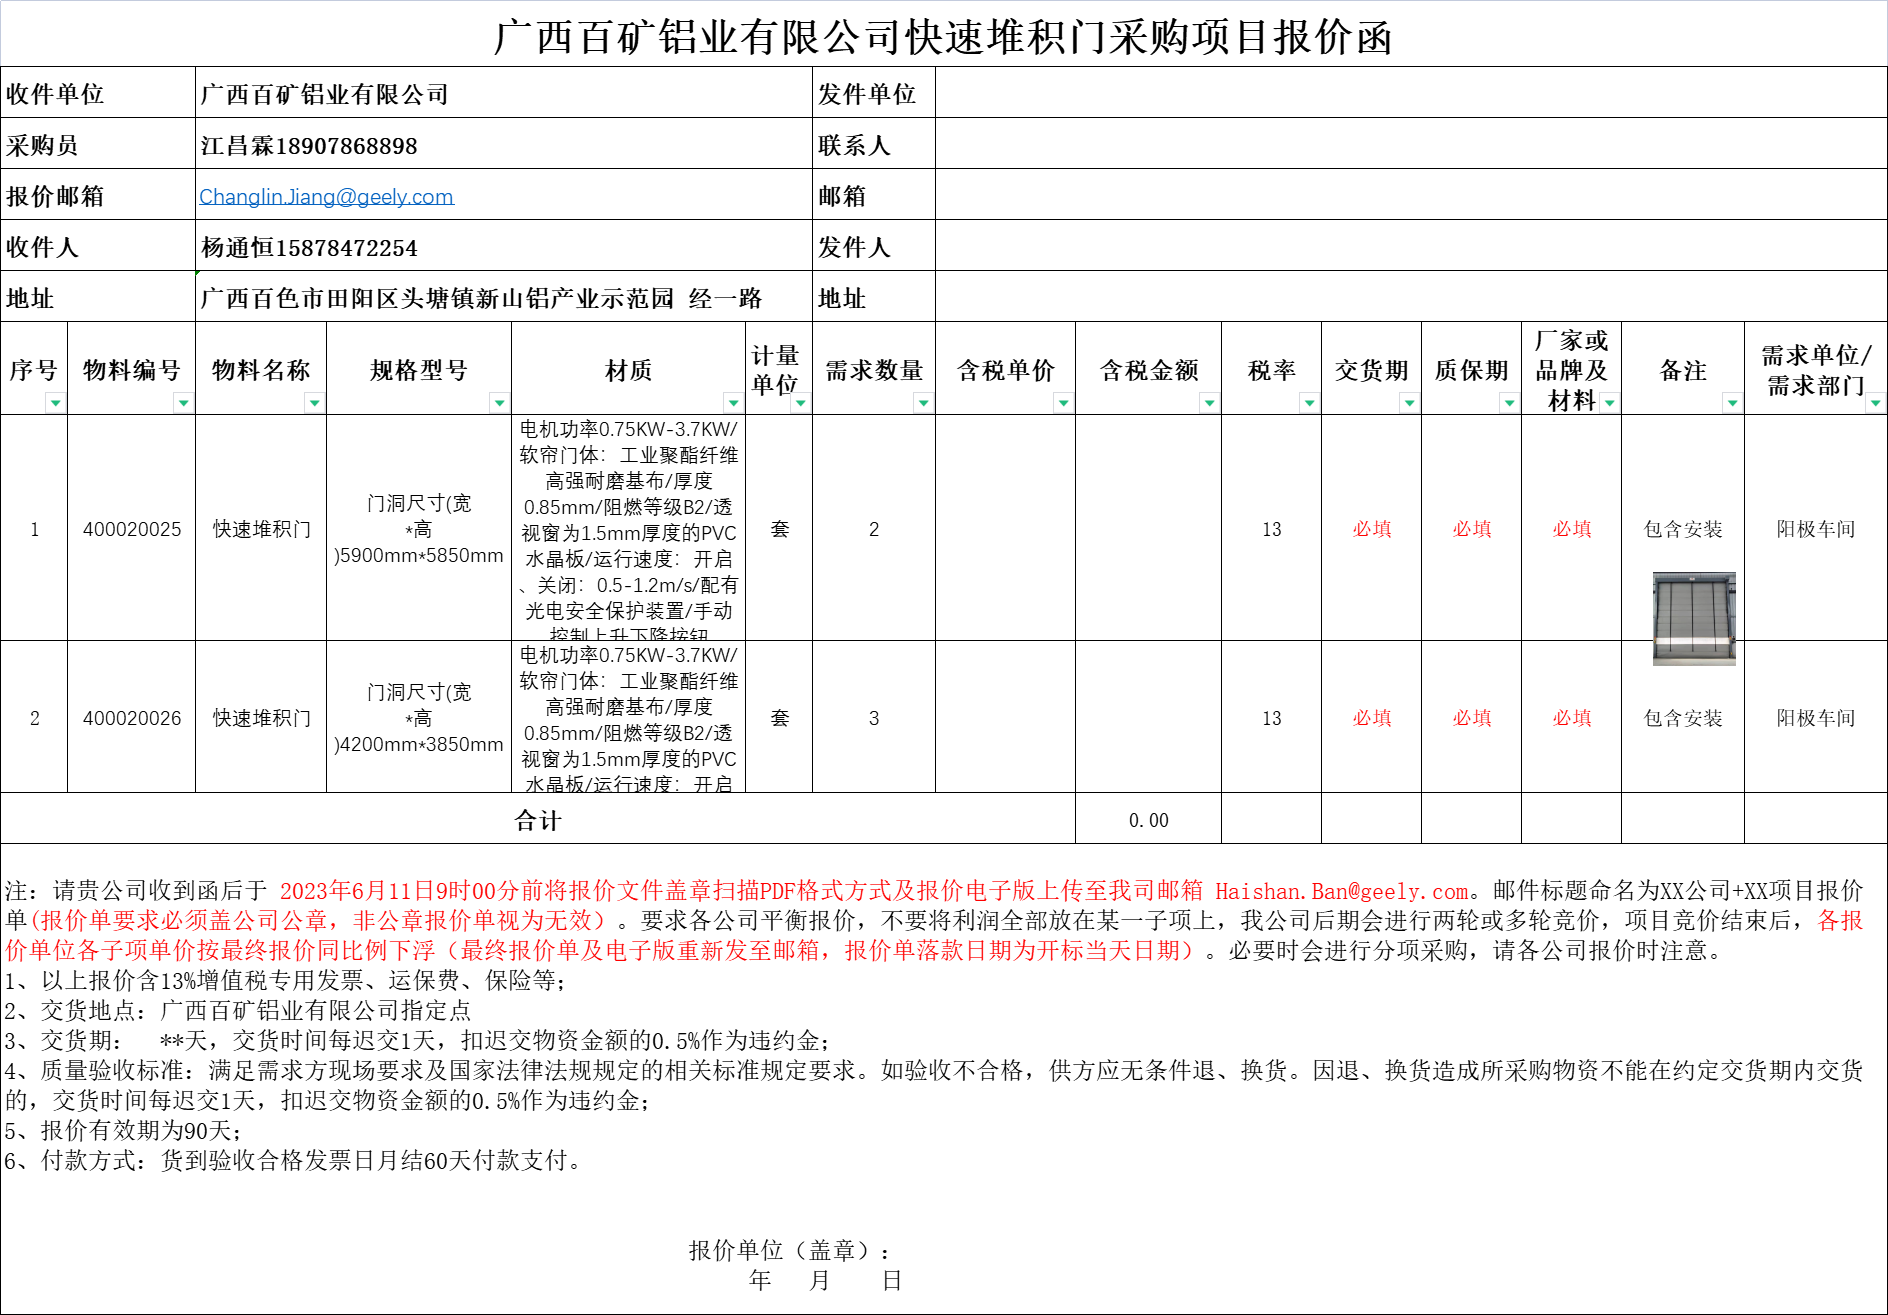
Task: Select 快速堆积门 in row 1
Action: coord(261,529)
